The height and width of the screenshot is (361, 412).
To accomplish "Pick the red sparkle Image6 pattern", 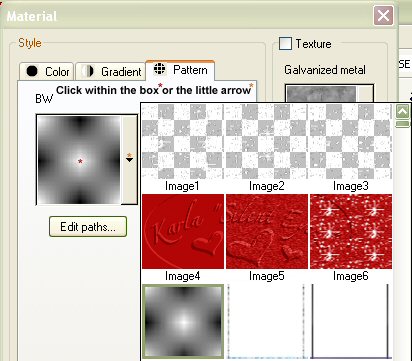I will (351, 231).
